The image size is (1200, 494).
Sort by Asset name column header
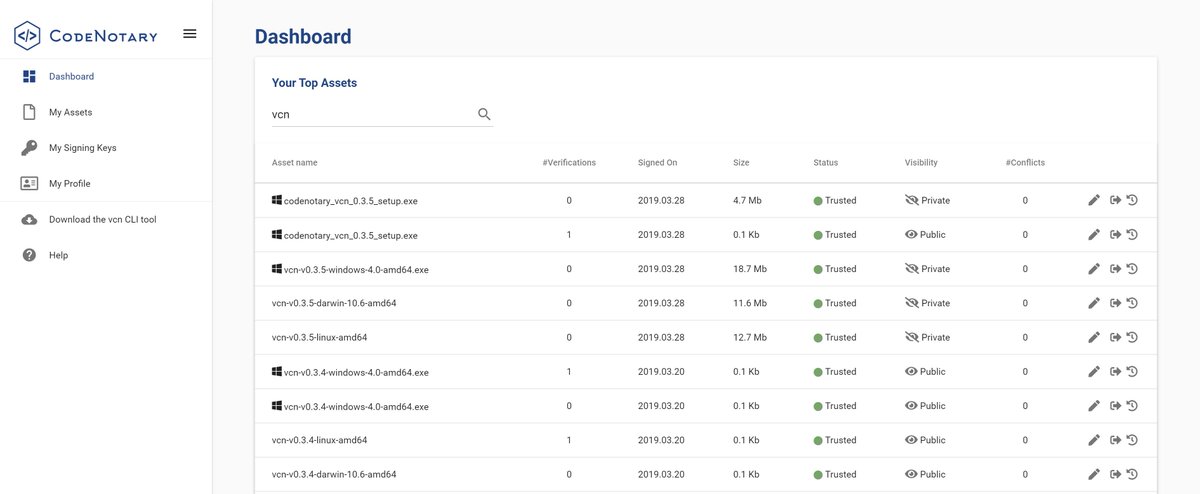tap(295, 162)
